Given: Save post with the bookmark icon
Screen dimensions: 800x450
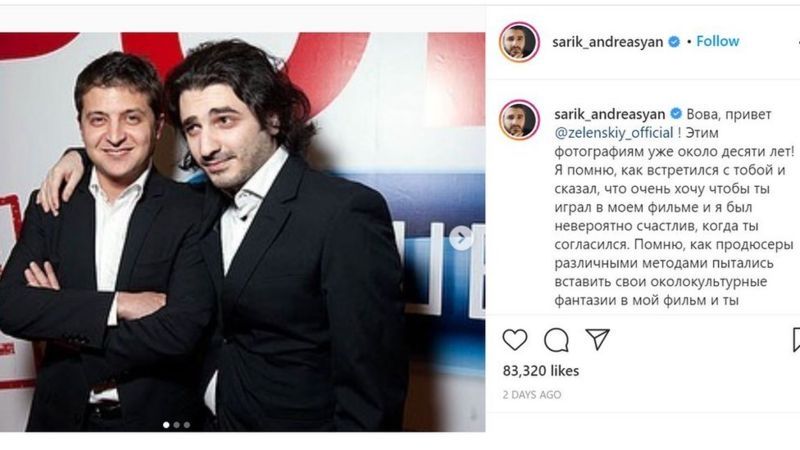Looking at the screenshot, I should (x=796, y=340).
